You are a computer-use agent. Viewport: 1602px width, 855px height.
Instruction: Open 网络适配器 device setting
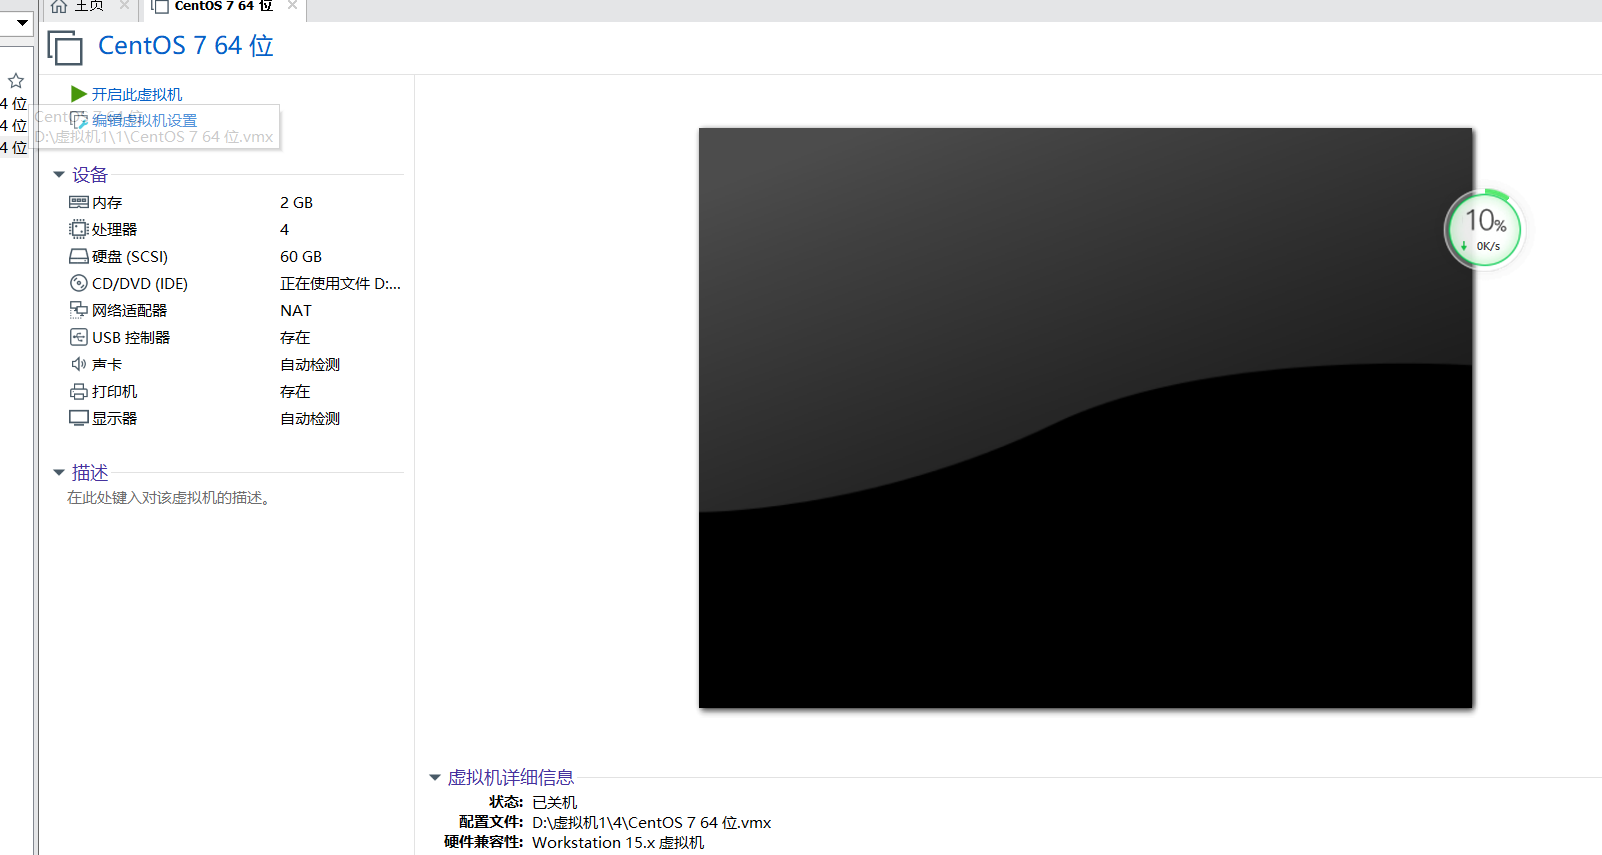pos(130,311)
